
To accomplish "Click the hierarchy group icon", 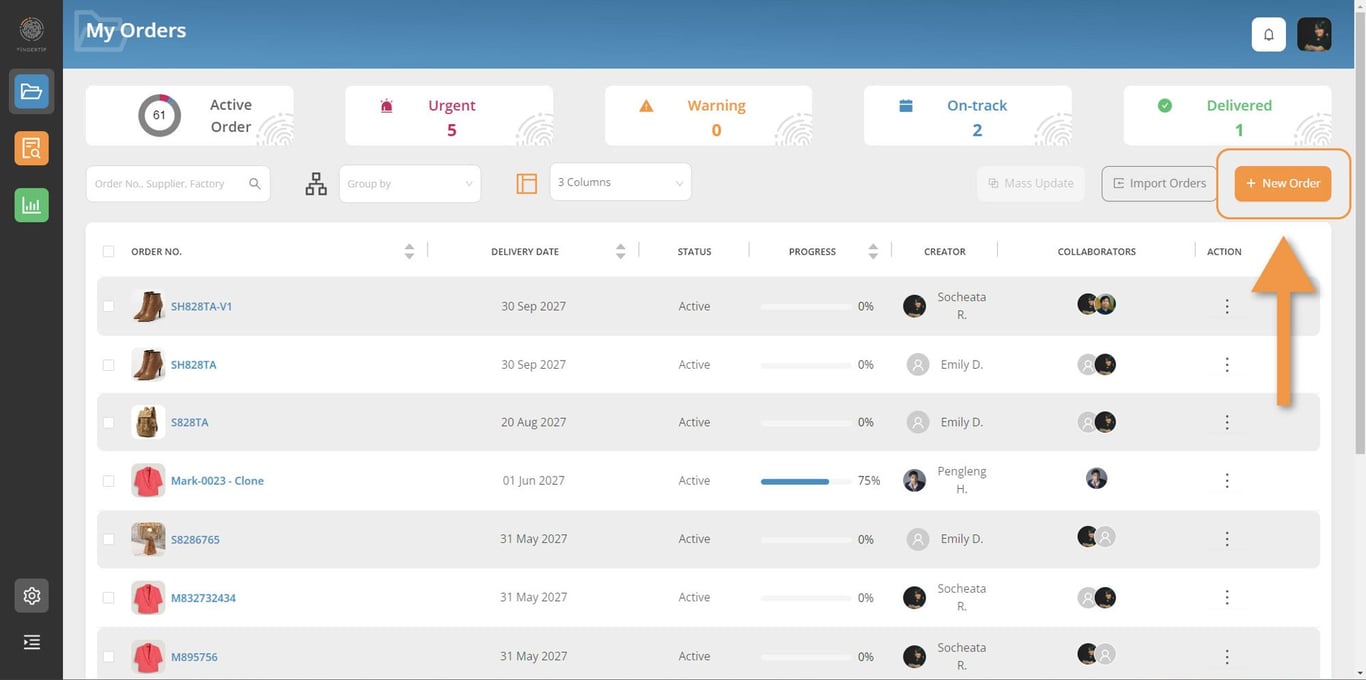I will tap(316, 184).
